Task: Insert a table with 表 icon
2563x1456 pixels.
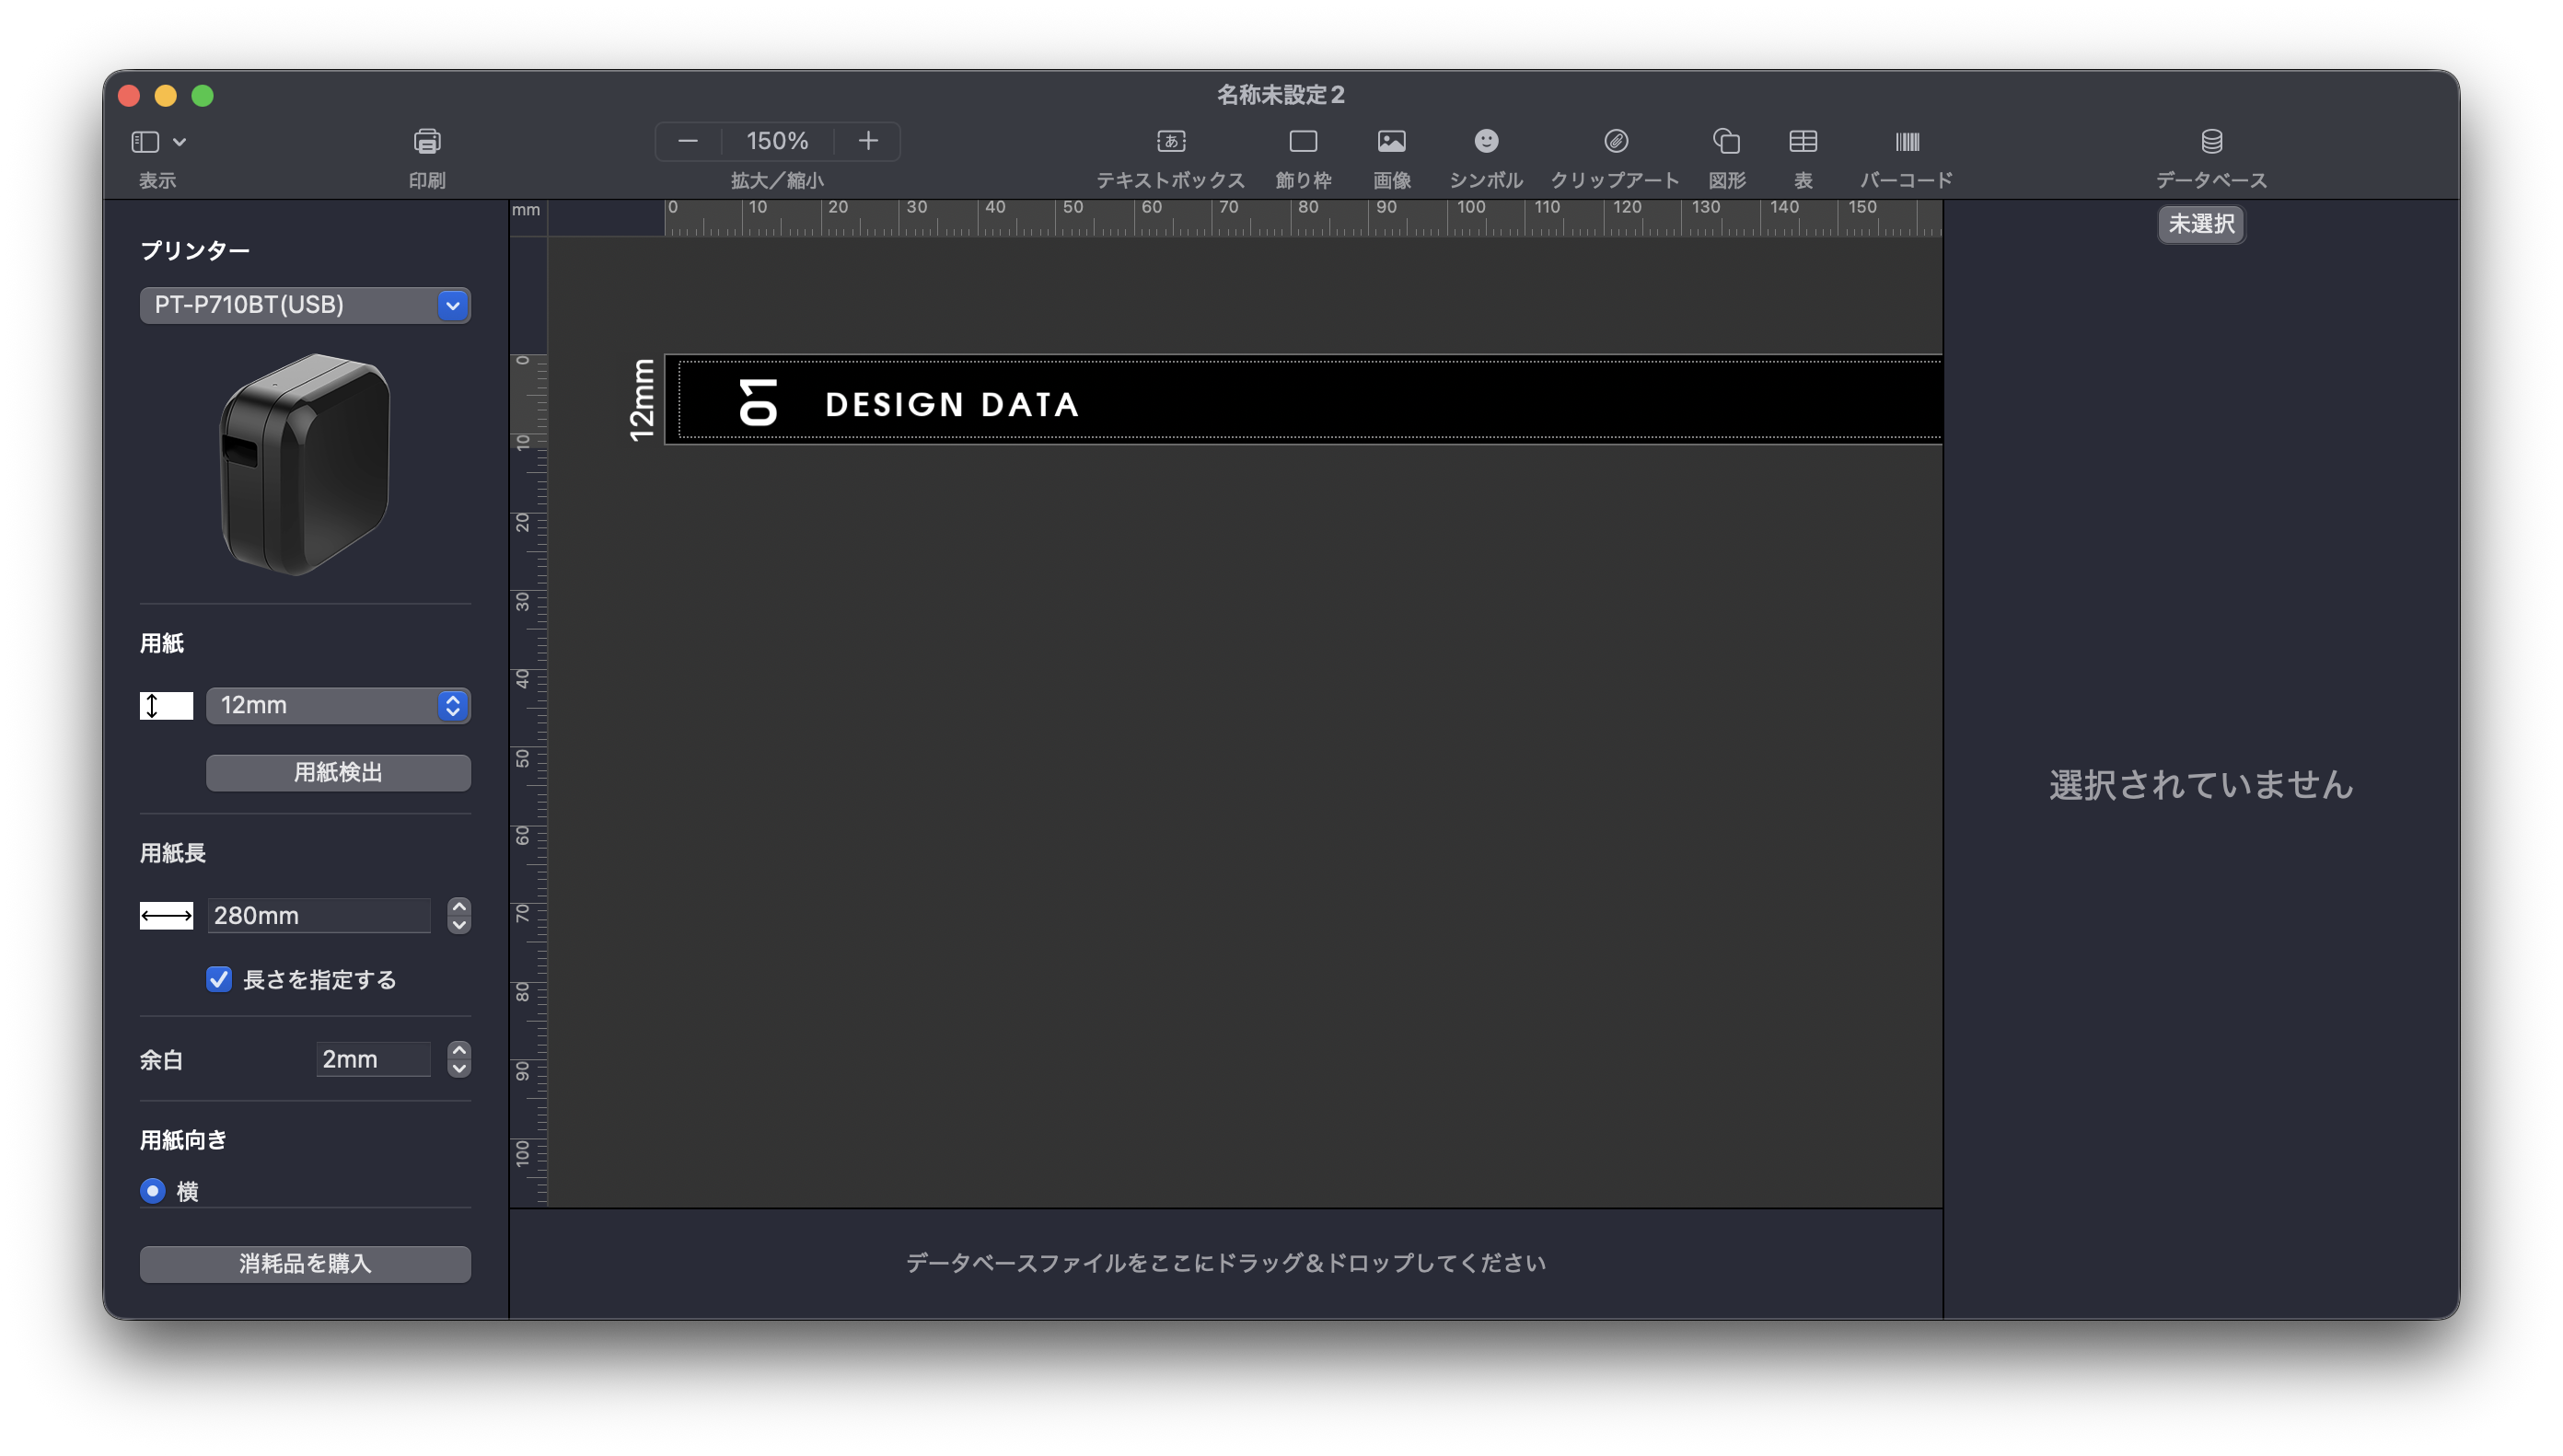Action: (1803, 142)
